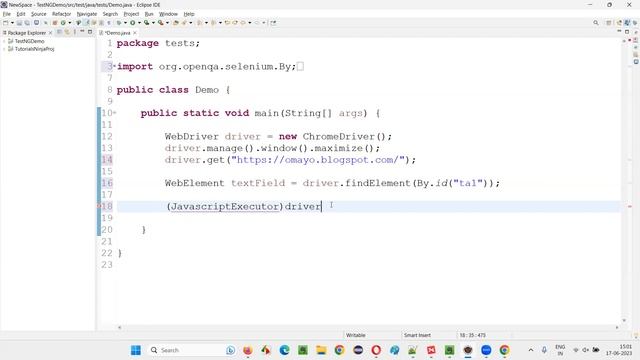Screen dimensions: 640x360
Task: Click the Save toolbar icon
Action: pyautogui.click(x=19, y=23)
